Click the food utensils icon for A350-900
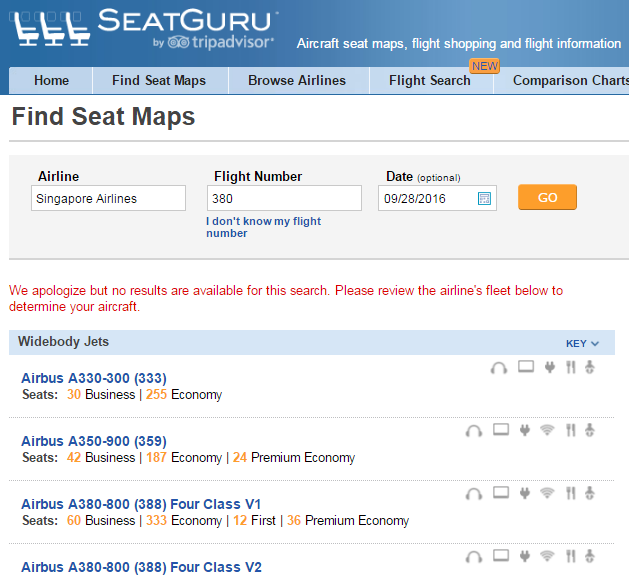 tap(570, 431)
